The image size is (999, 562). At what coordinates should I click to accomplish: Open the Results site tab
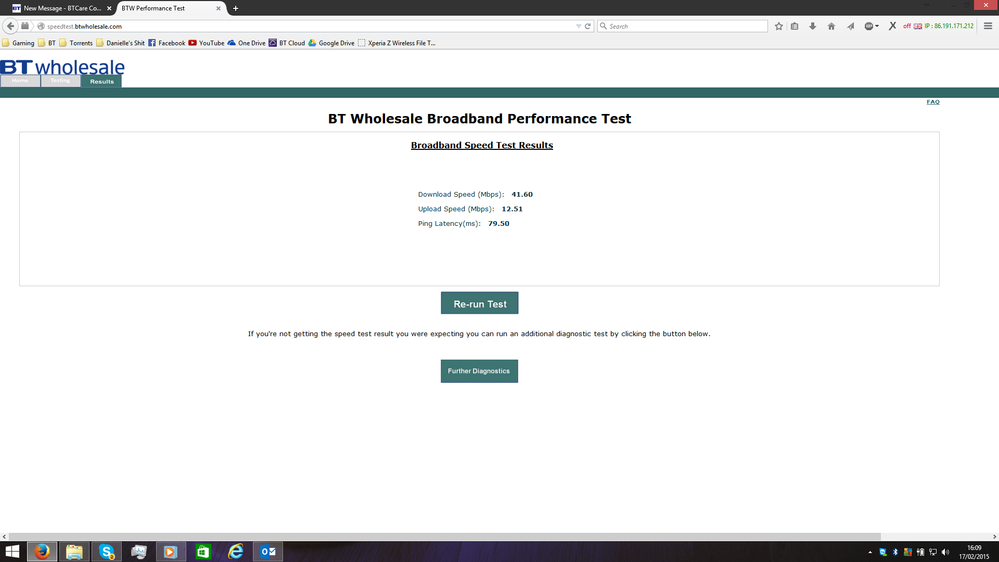pyautogui.click(x=102, y=81)
